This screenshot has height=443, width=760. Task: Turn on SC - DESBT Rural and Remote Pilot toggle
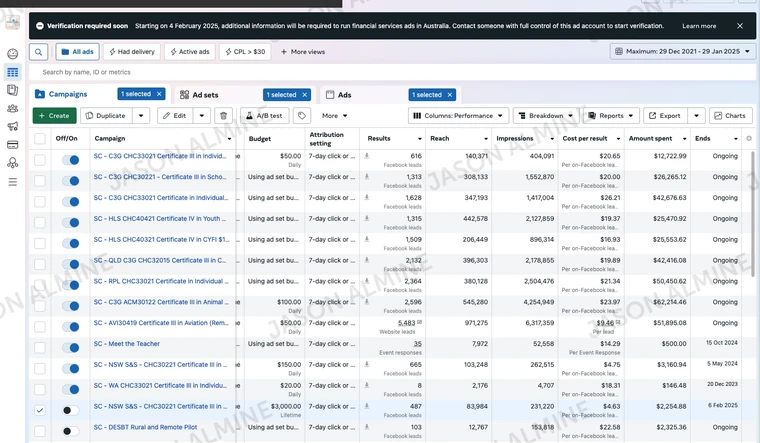(x=71, y=431)
